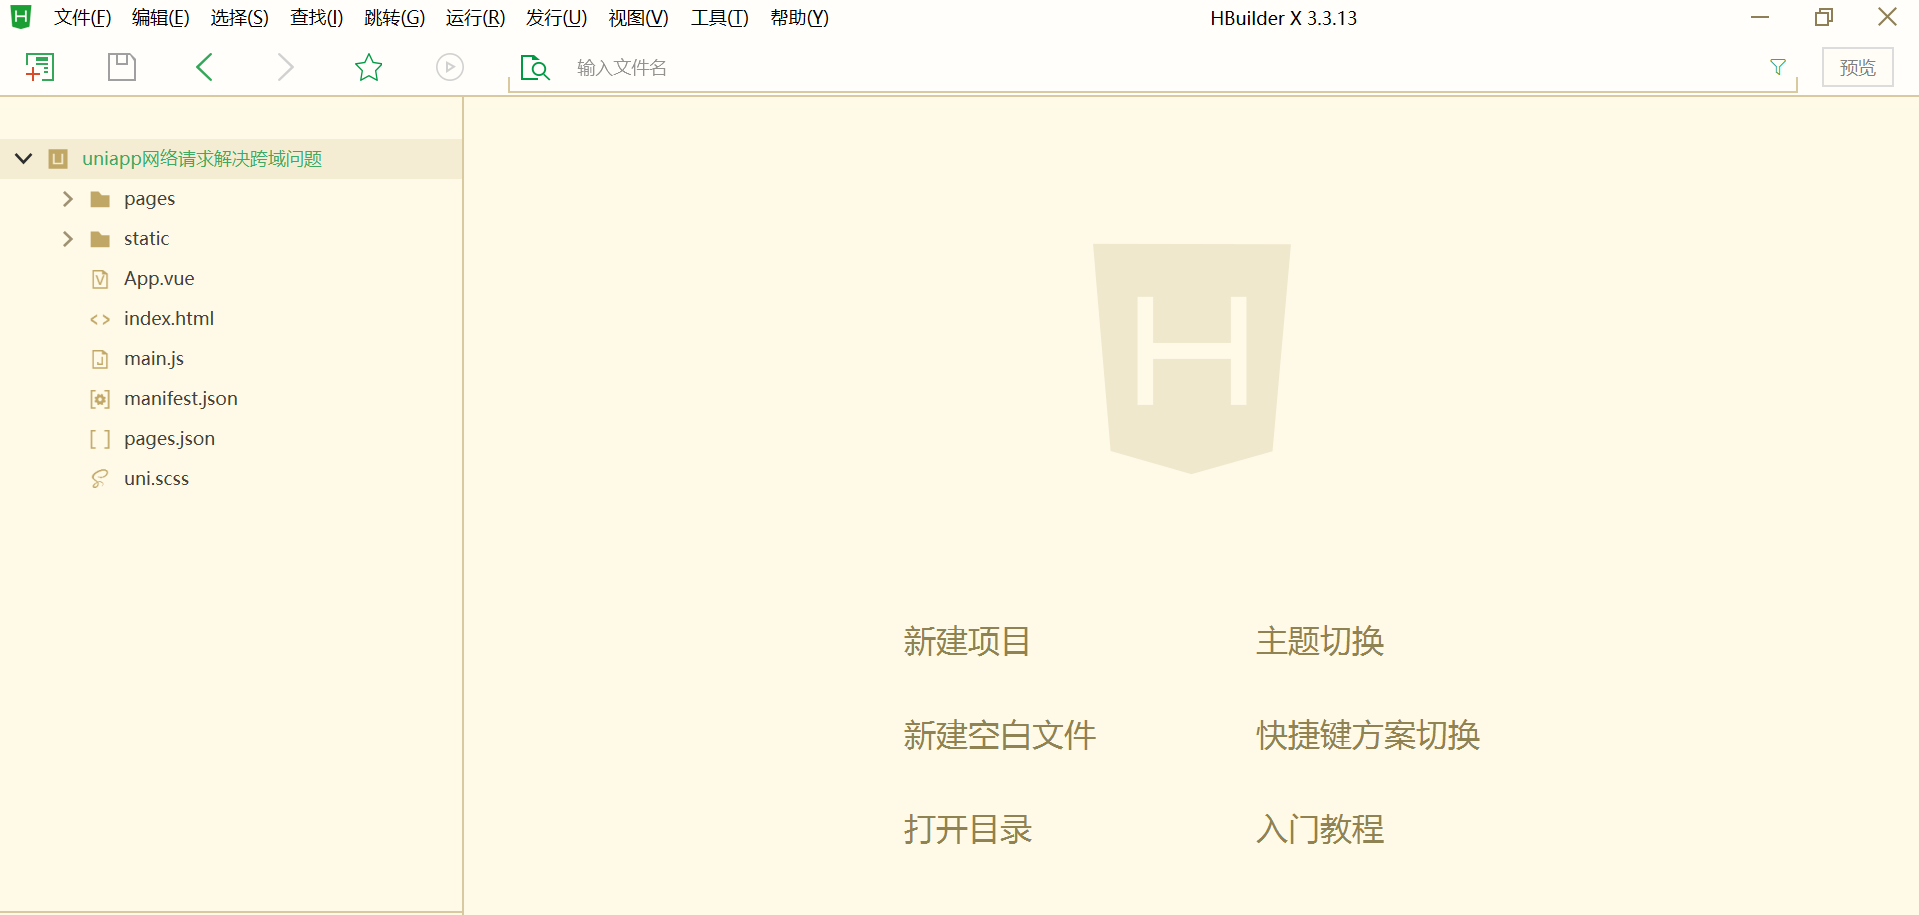Click the run play icon
Image resolution: width=1919 pixels, height=915 pixels.
point(450,67)
